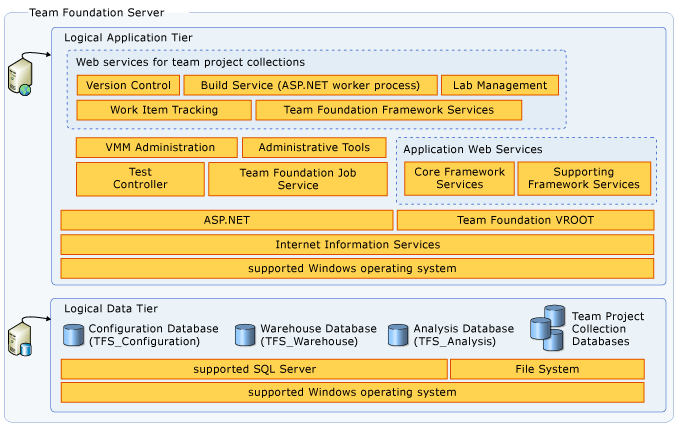
Task: Select the Warehouse Database cylinder icon
Action: (x=245, y=335)
